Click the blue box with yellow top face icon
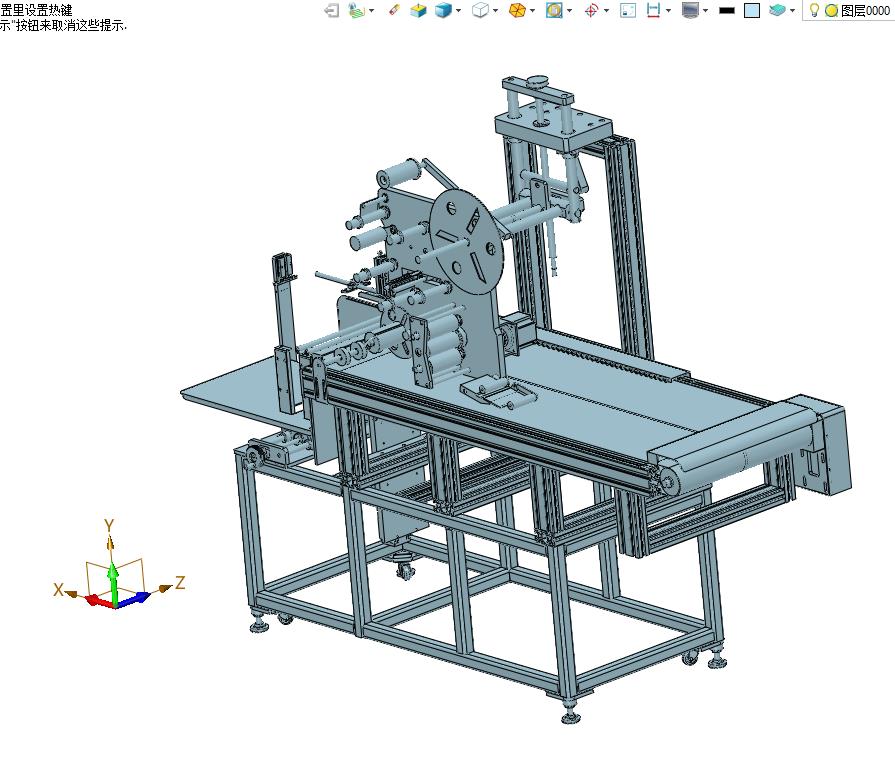The width and height of the screenshot is (895, 757). pyautogui.click(x=418, y=10)
